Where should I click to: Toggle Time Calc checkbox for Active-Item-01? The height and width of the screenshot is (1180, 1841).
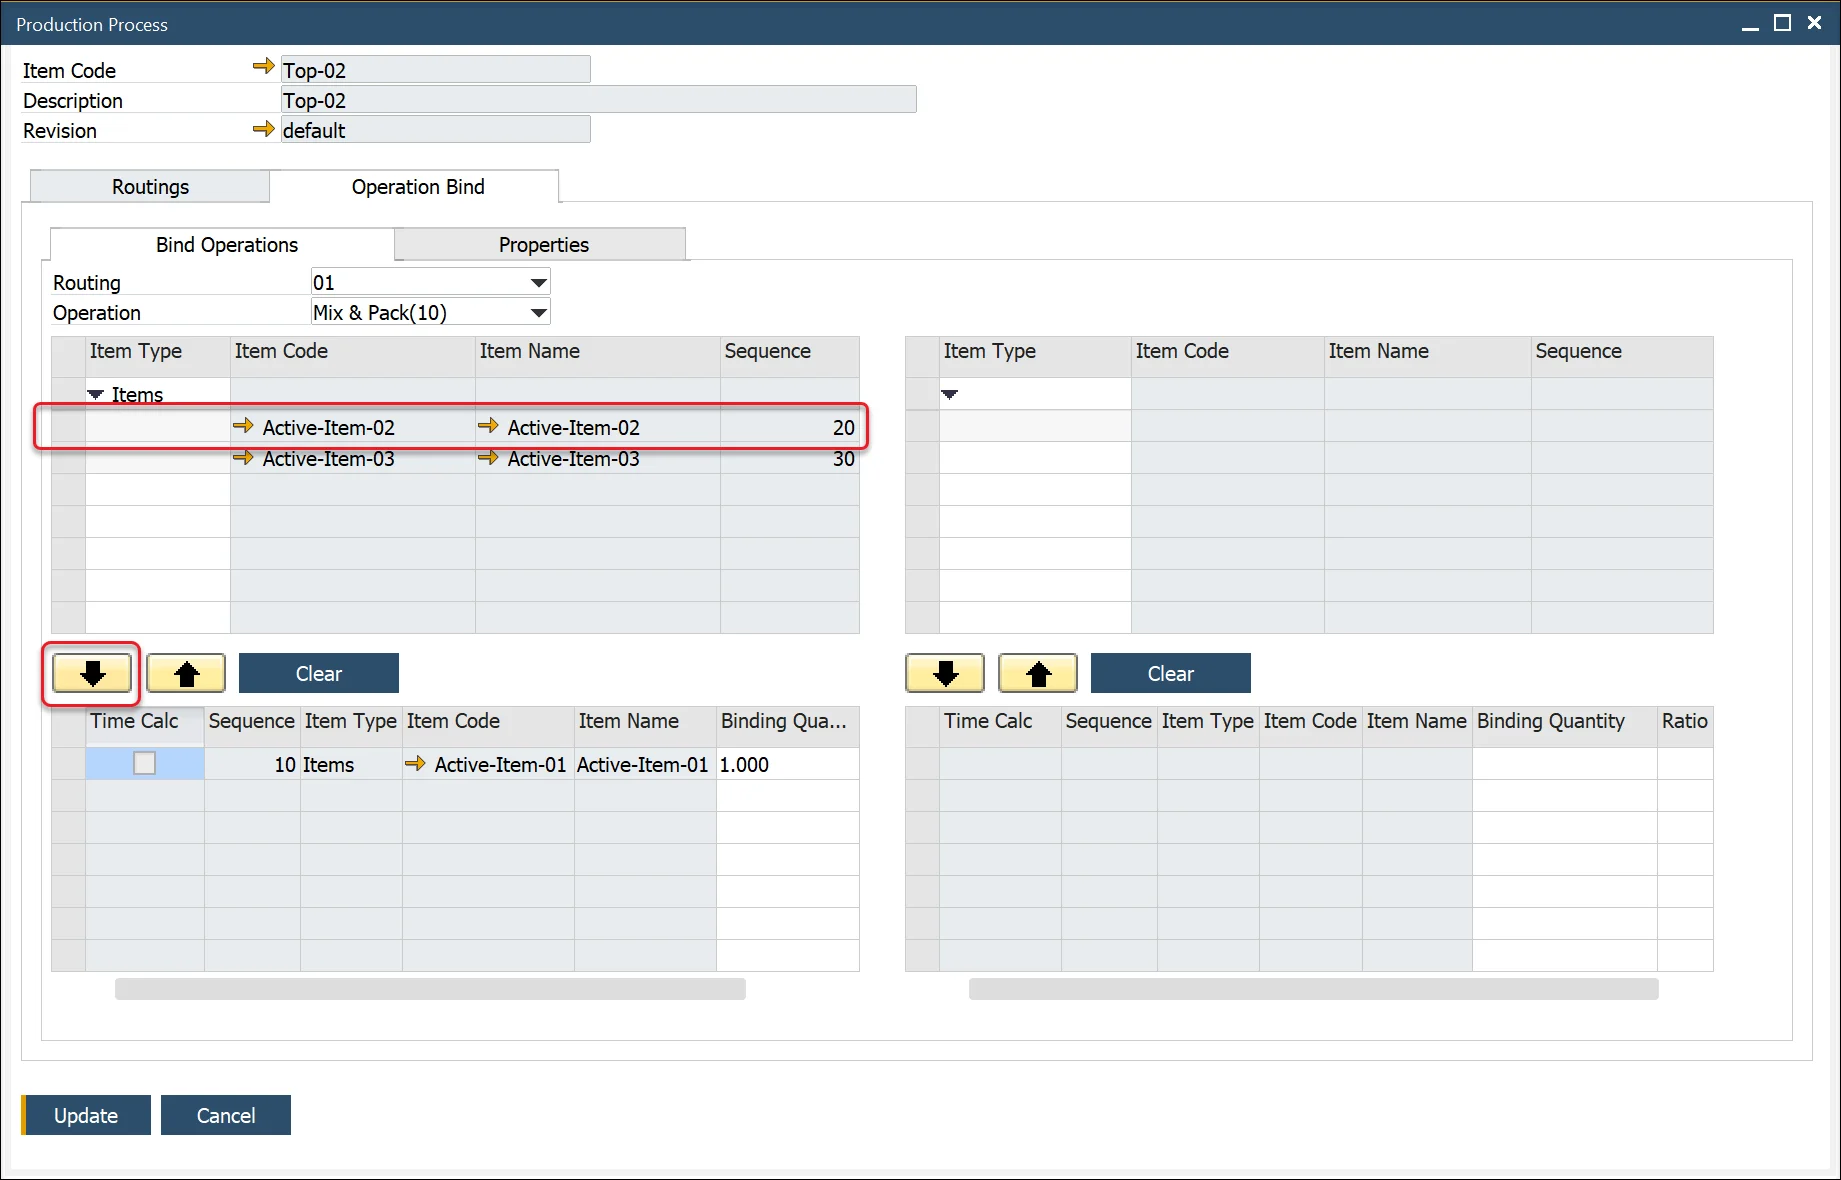[x=145, y=764]
